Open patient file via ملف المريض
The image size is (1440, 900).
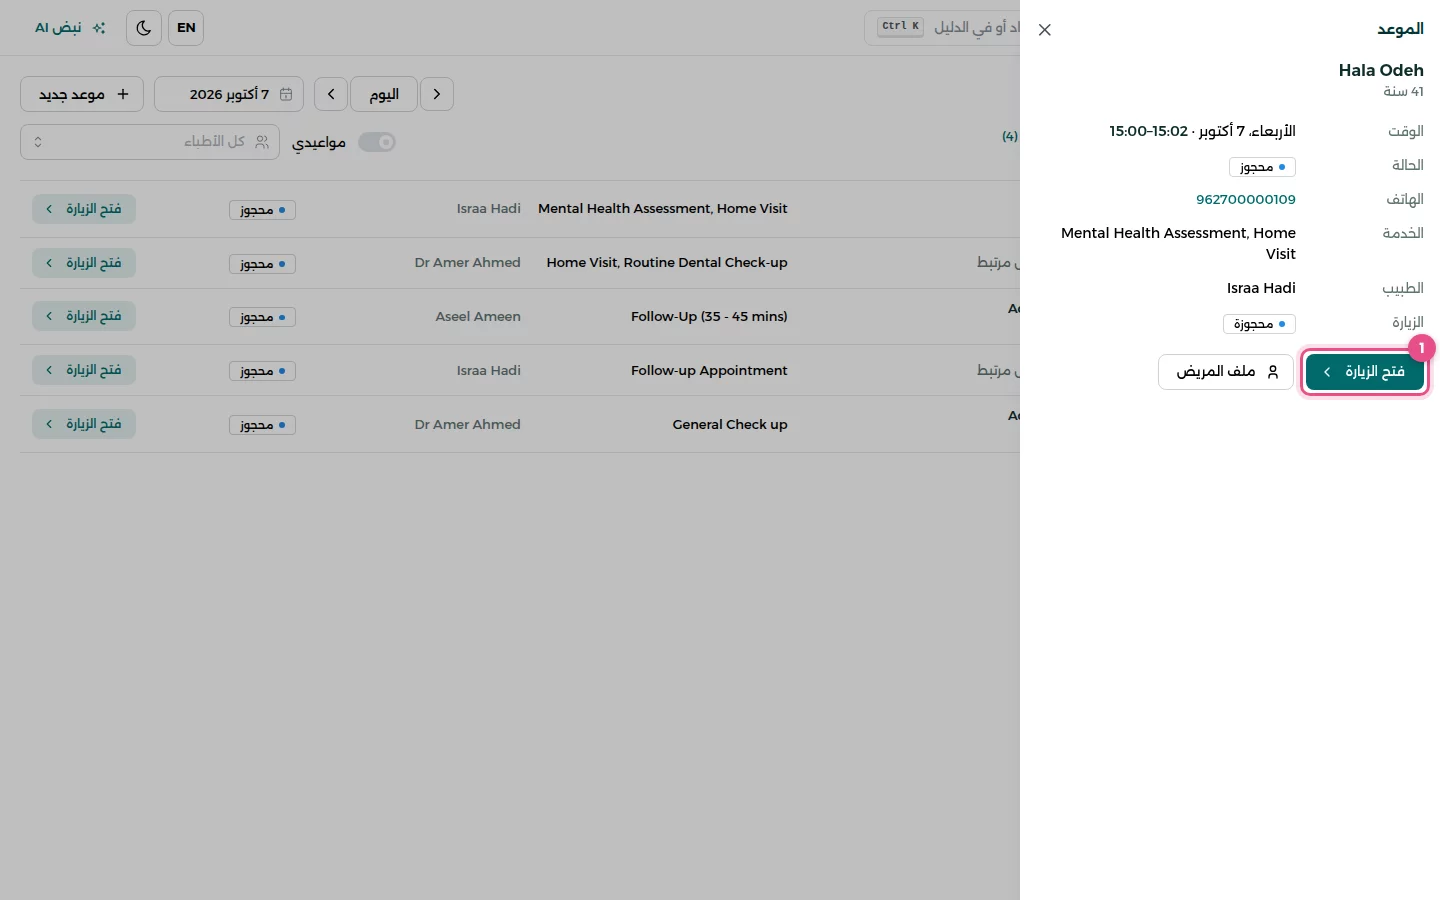tap(1226, 372)
